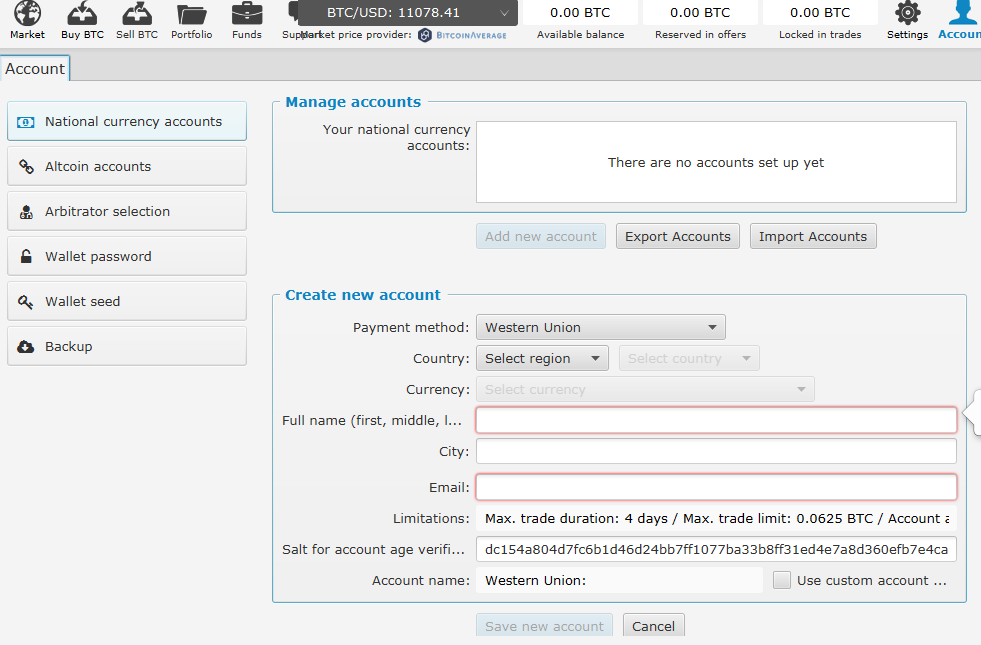Image resolution: width=981 pixels, height=645 pixels.
Task: Click the Export Accounts button
Action: click(678, 236)
